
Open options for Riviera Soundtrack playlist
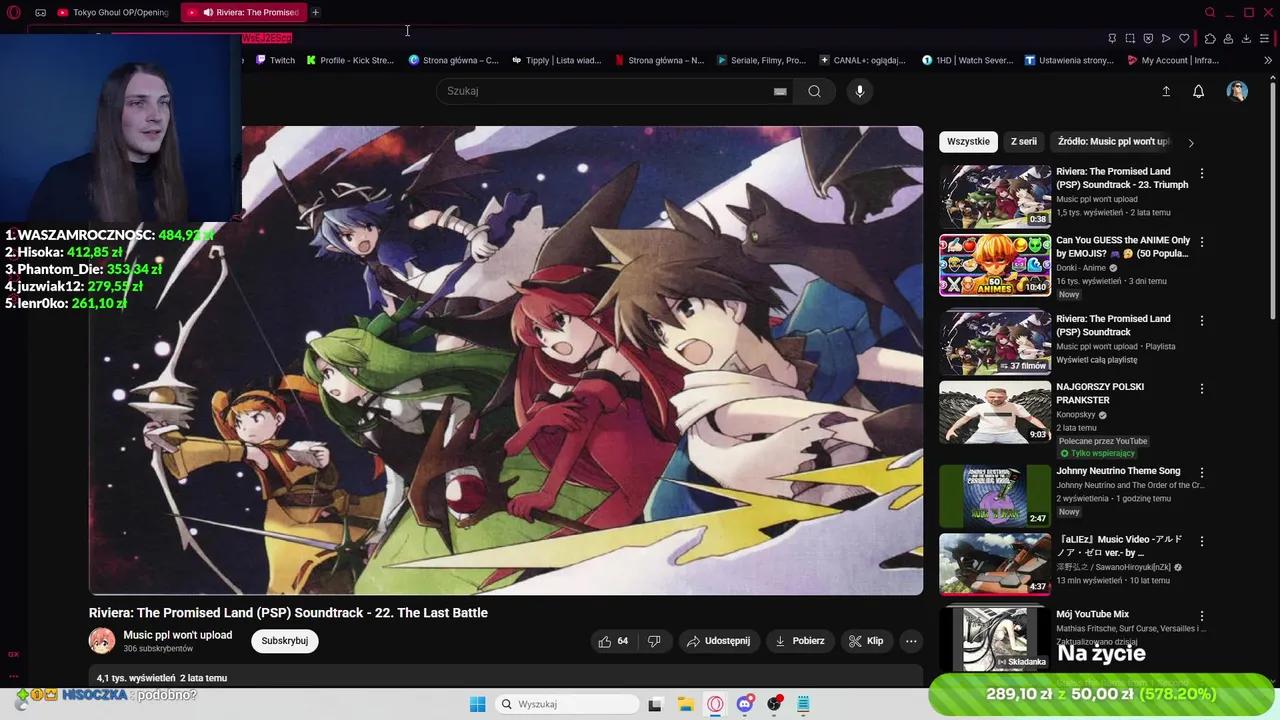[1202, 320]
